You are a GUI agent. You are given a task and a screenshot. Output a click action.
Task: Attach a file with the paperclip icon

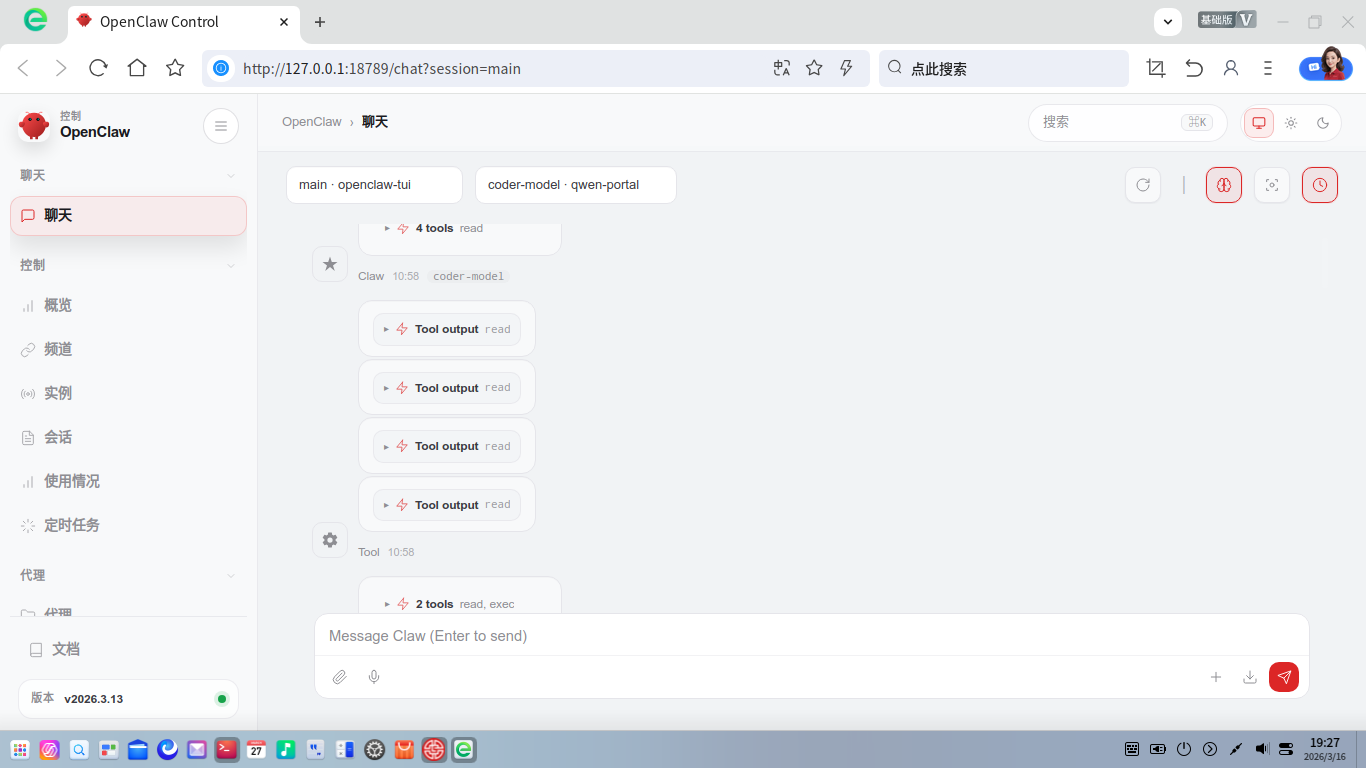point(340,677)
